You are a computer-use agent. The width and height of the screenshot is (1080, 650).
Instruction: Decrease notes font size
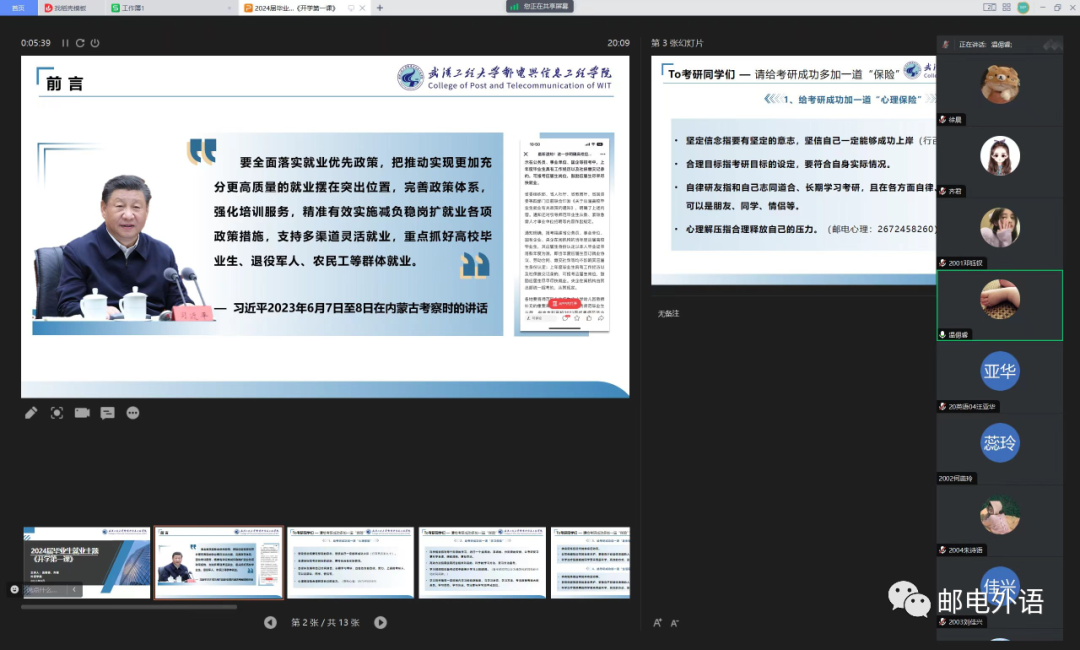pyautogui.click(x=674, y=623)
